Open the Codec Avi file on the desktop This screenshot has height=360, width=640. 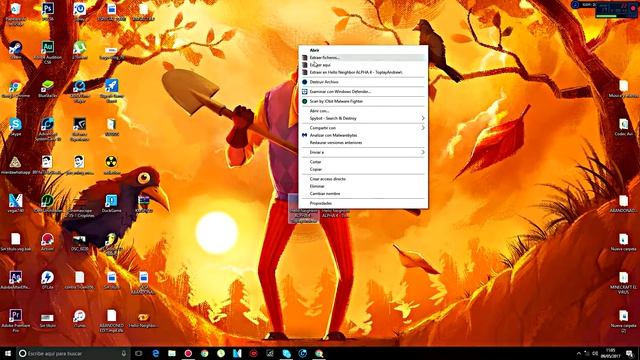623,127
